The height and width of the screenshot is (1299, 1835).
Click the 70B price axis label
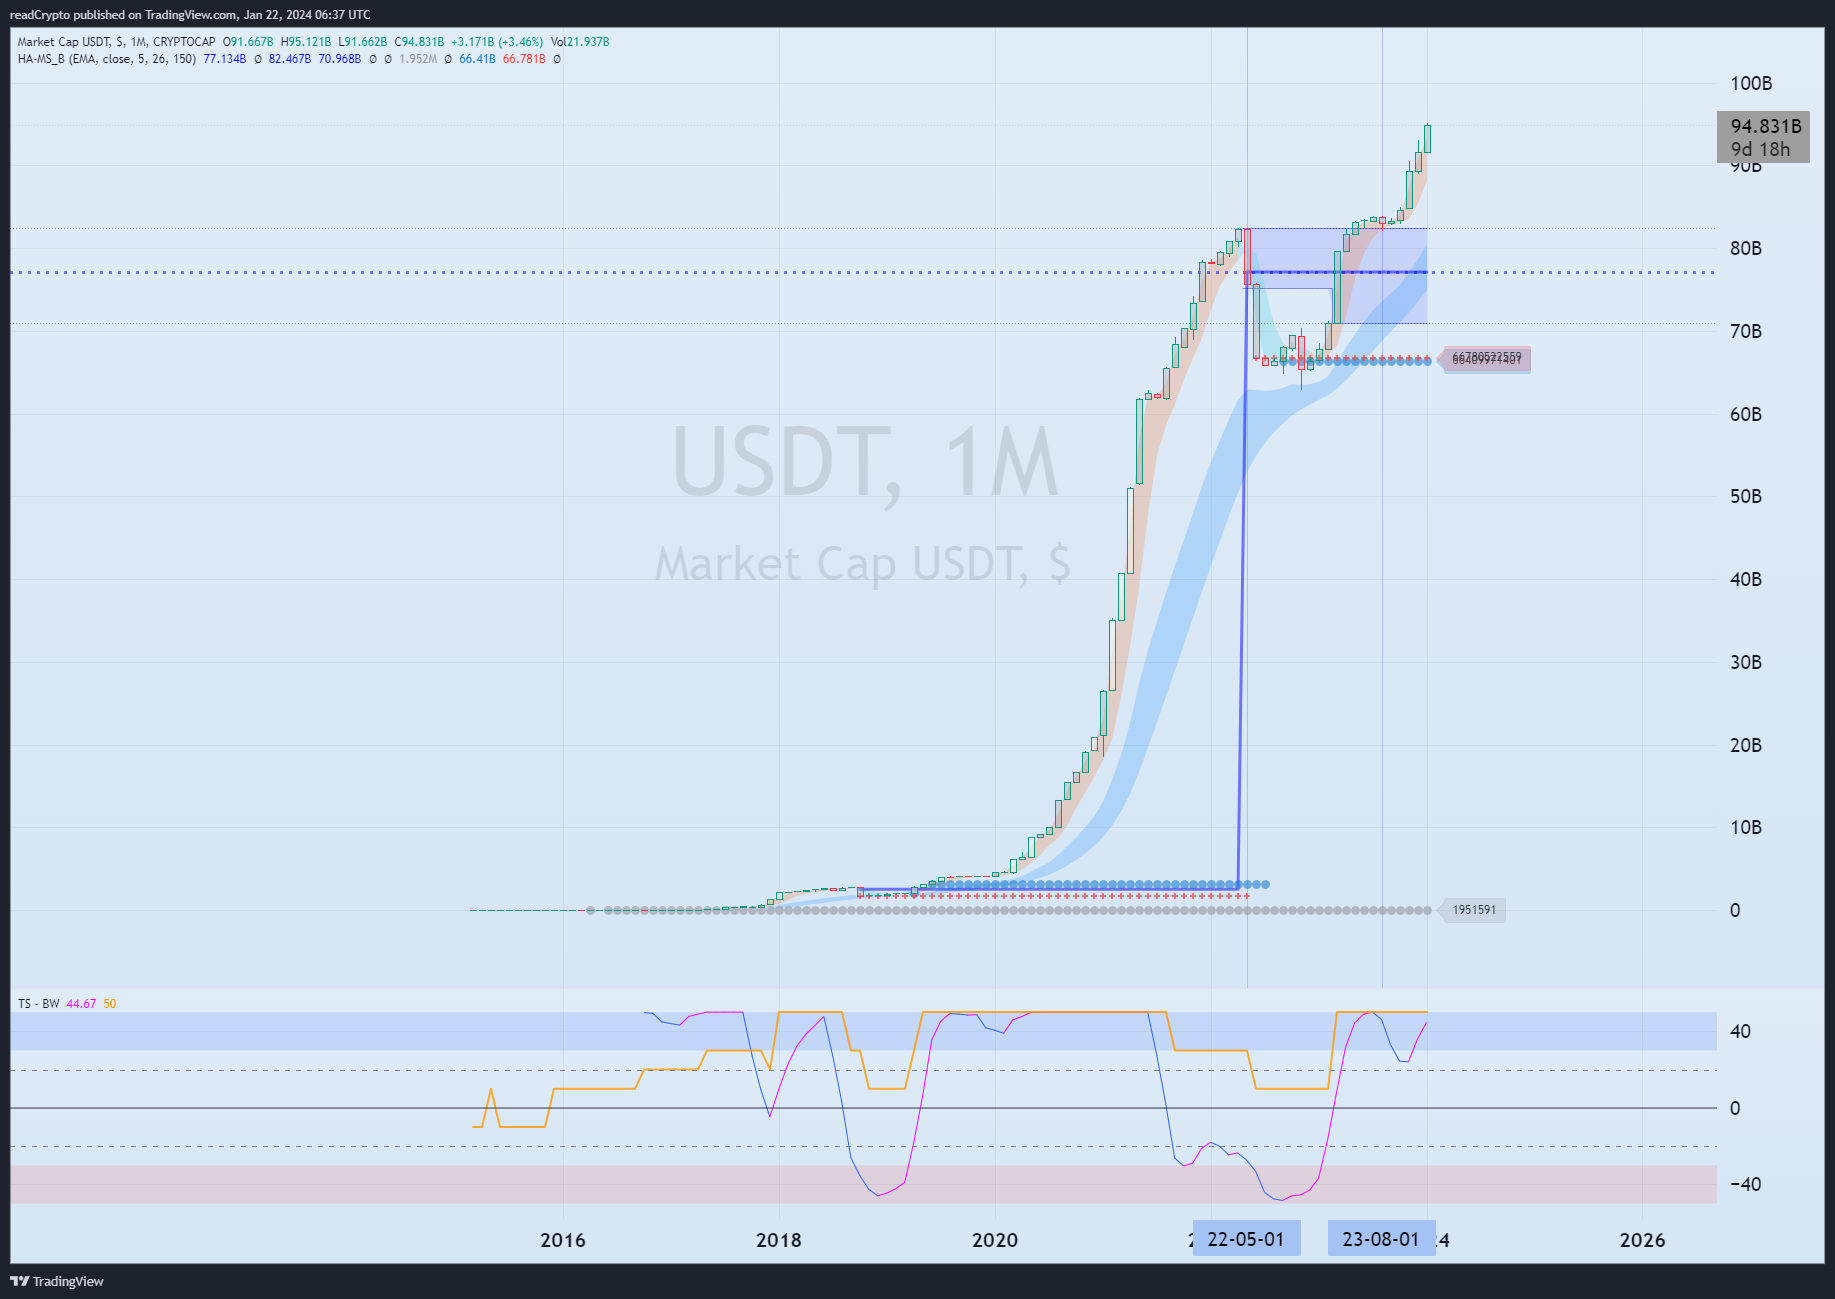tap(1746, 331)
